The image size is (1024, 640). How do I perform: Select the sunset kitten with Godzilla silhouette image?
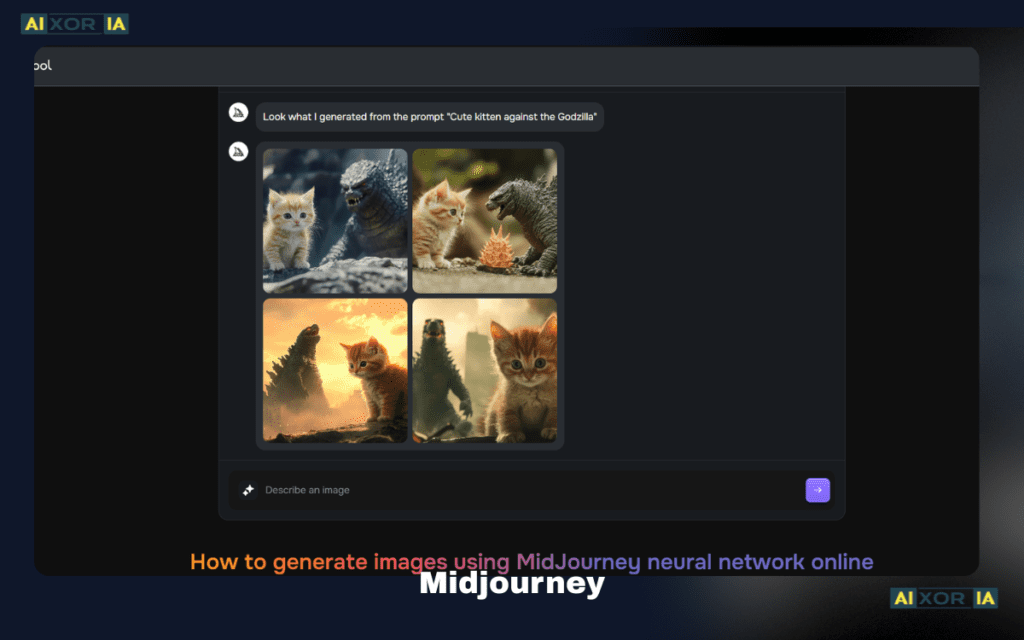click(334, 371)
